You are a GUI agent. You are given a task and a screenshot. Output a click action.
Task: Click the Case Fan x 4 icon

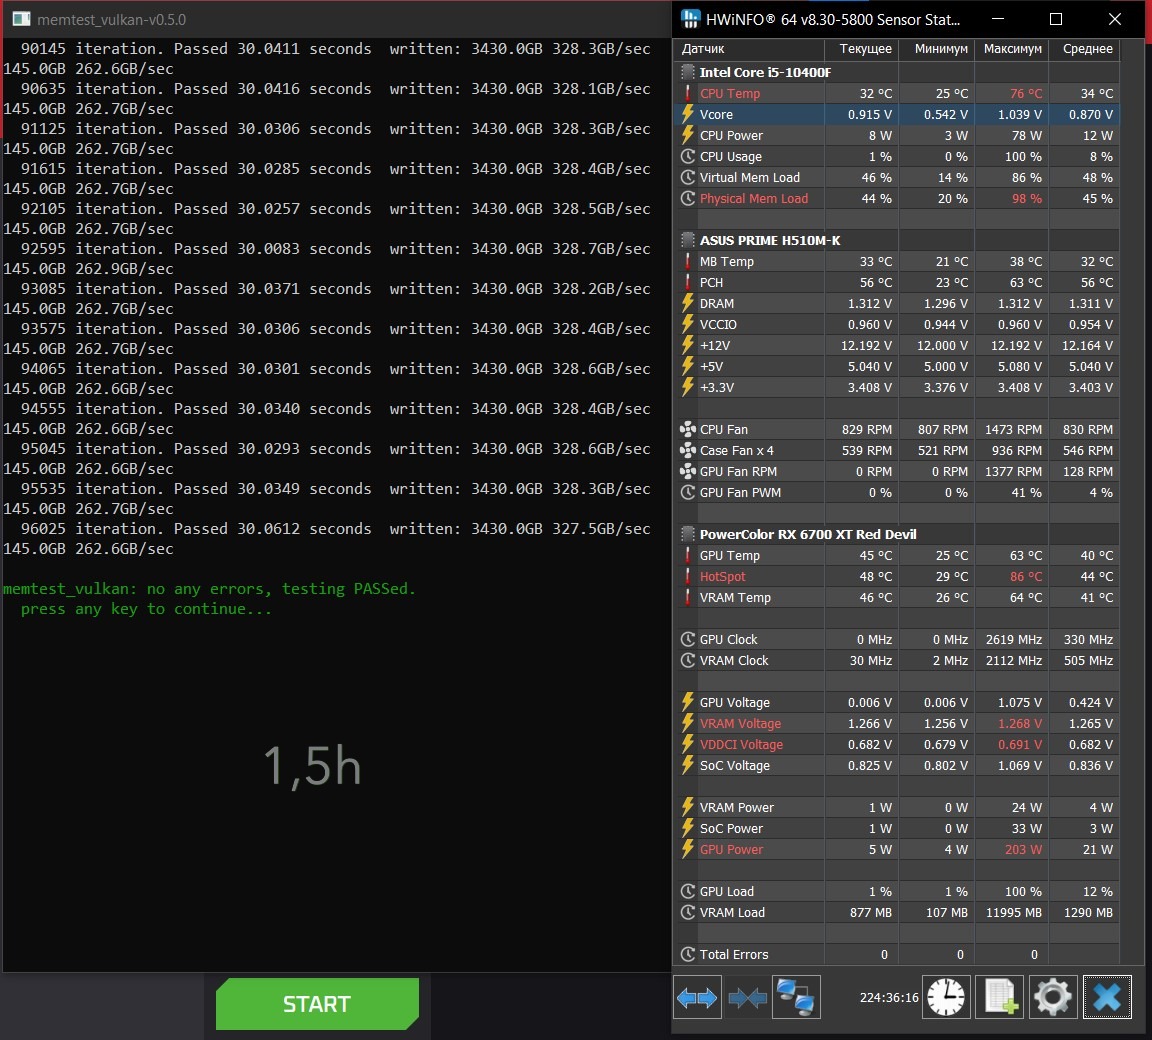point(688,450)
